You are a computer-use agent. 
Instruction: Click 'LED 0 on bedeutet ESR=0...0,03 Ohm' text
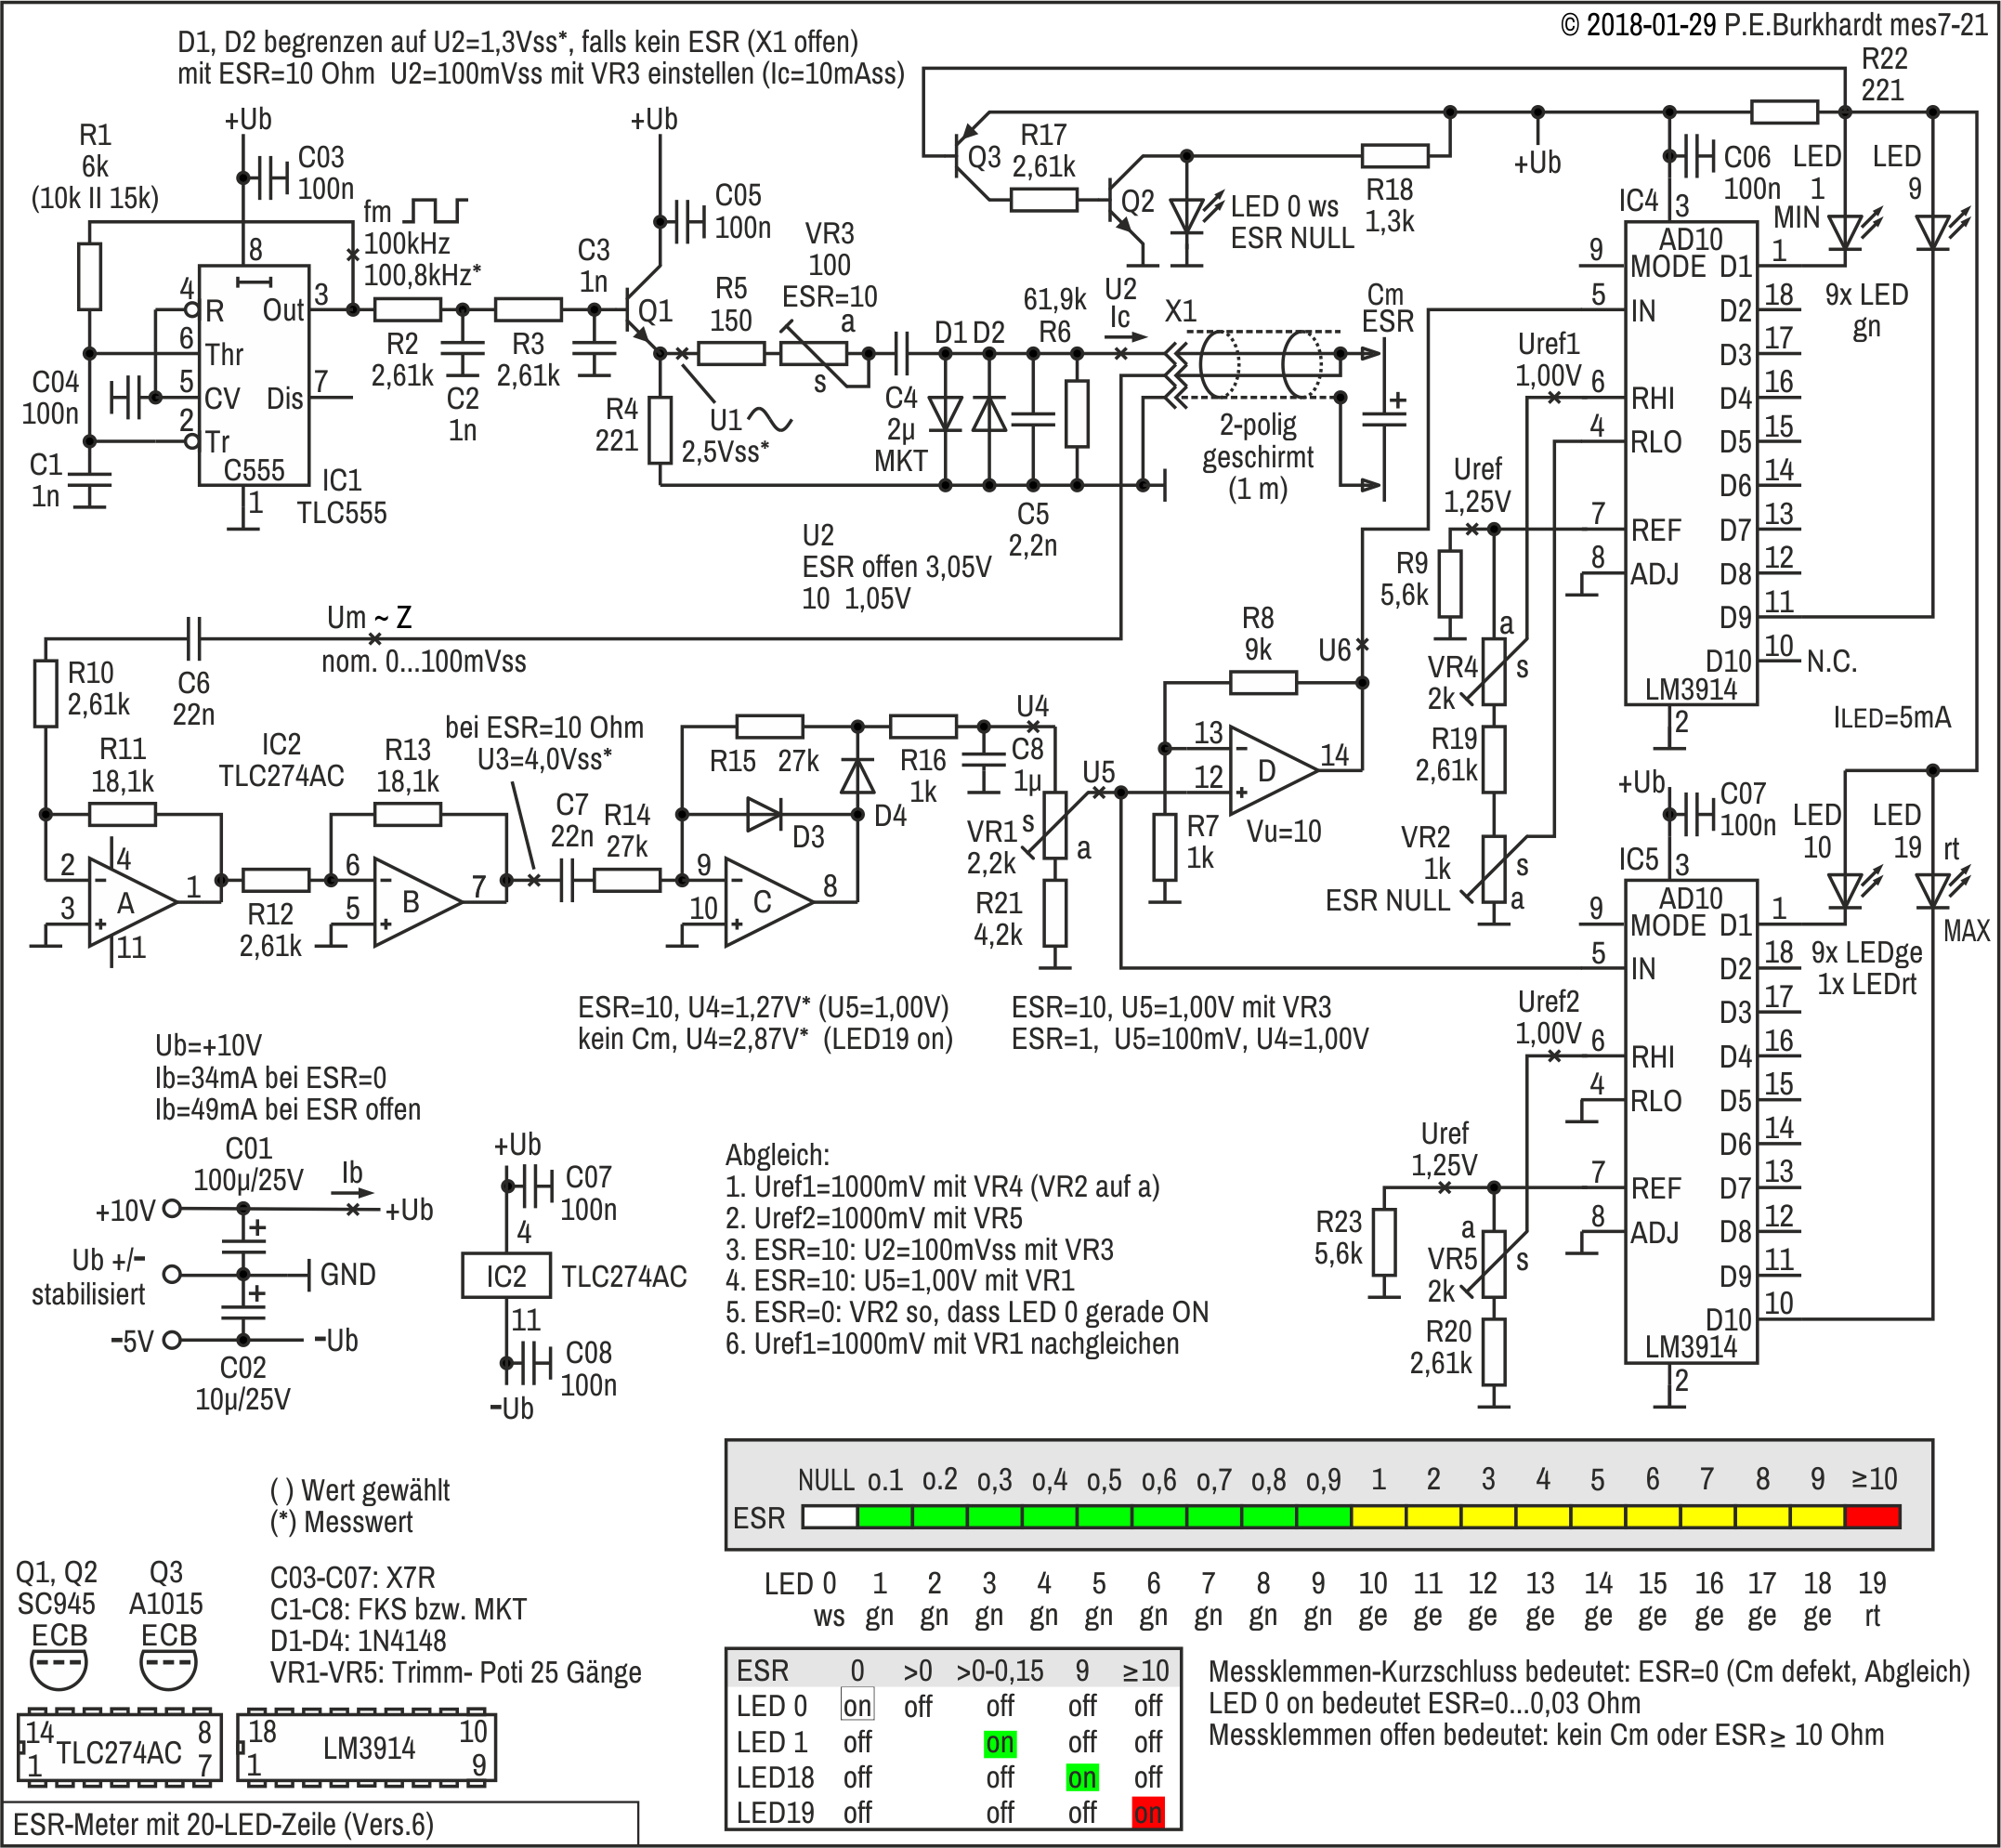(x=1425, y=1703)
